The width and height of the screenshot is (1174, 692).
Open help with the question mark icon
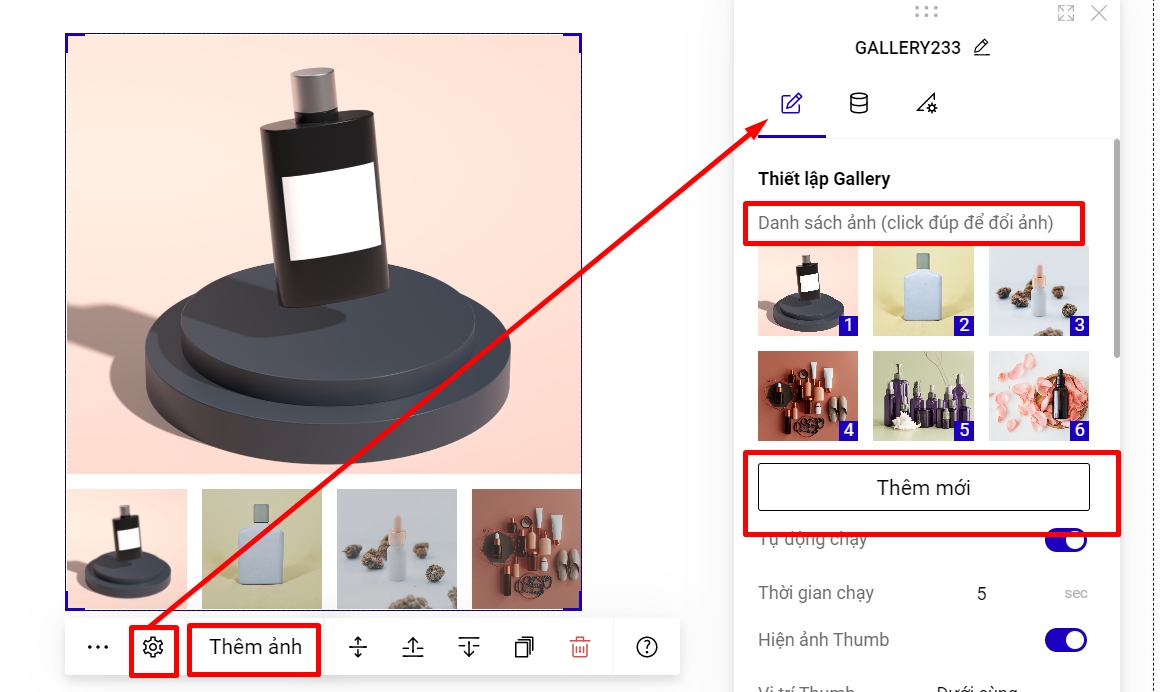click(x=647, y=647)
